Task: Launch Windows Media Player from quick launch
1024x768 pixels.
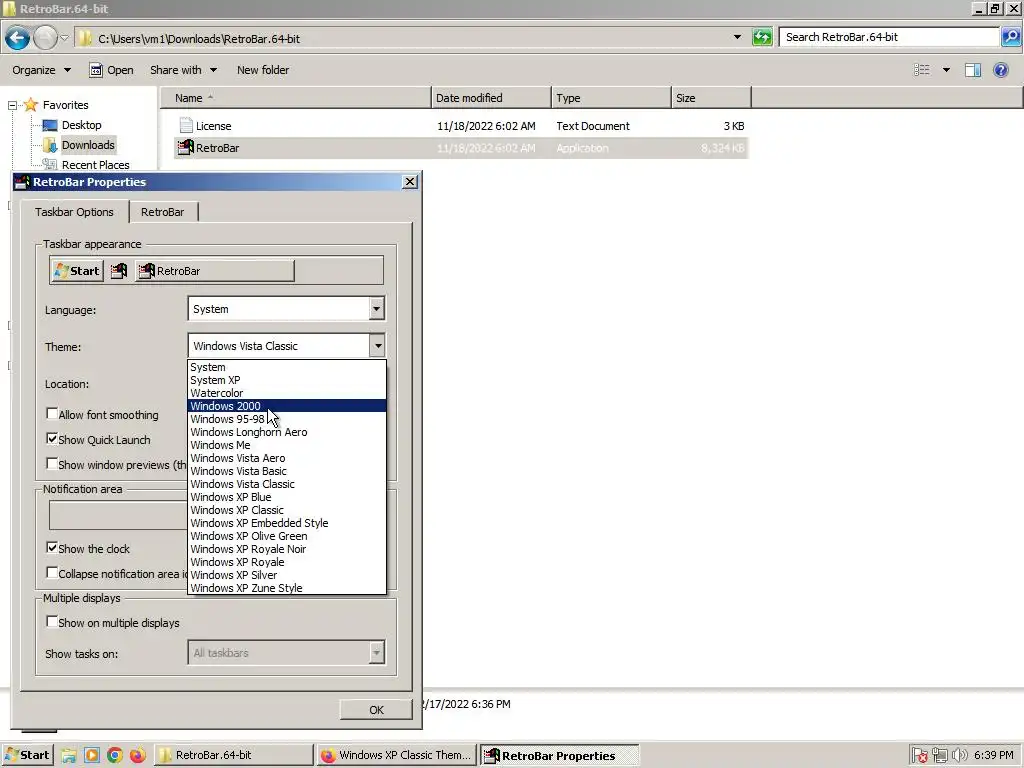Action: coord(91,756)
